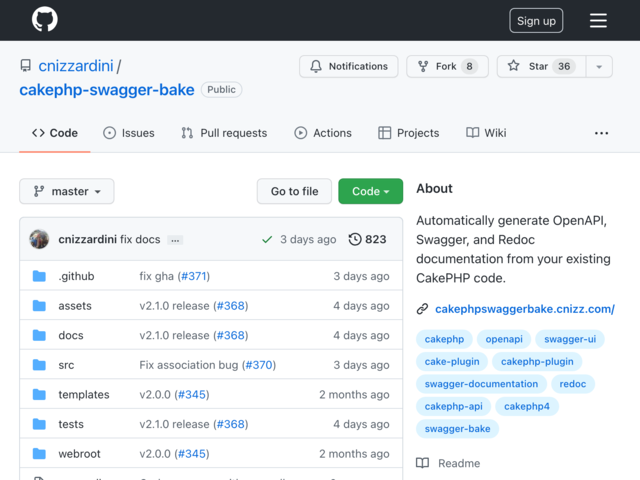Open the GitHub logo home link
This screenshot has height=480, width=640.
[44, 19]
